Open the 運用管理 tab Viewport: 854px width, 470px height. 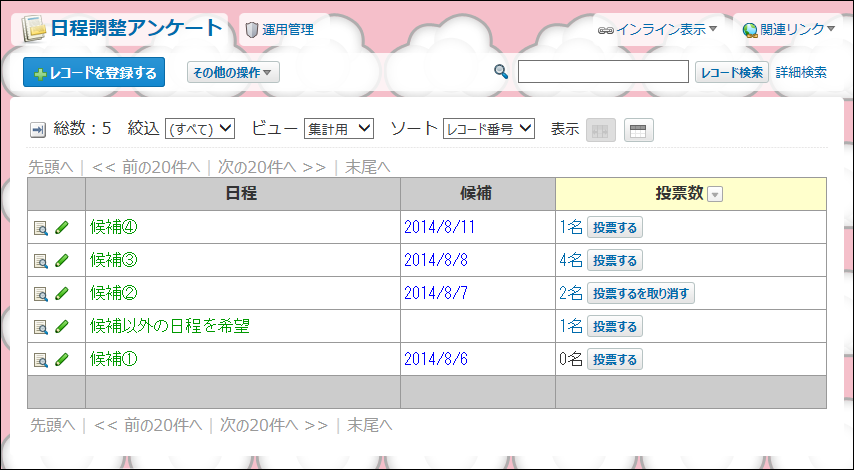tap(279, 29)
